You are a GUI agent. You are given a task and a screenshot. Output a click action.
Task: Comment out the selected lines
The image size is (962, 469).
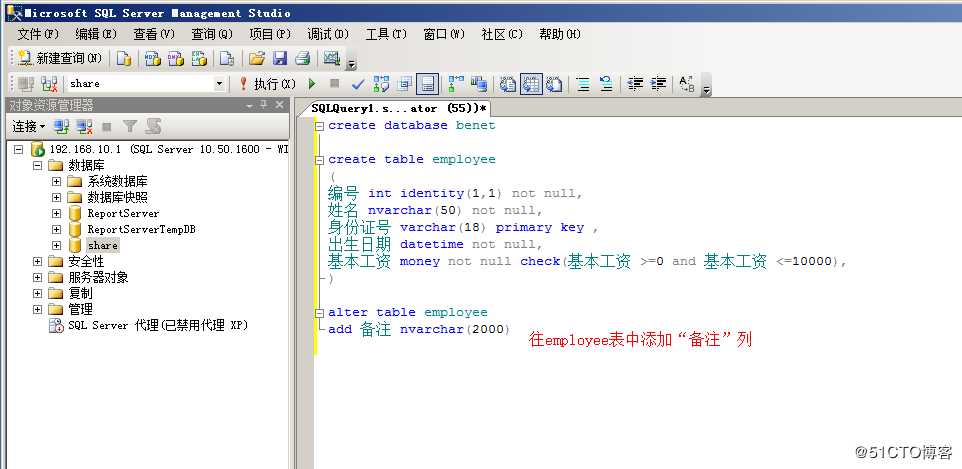coord(583,84)
